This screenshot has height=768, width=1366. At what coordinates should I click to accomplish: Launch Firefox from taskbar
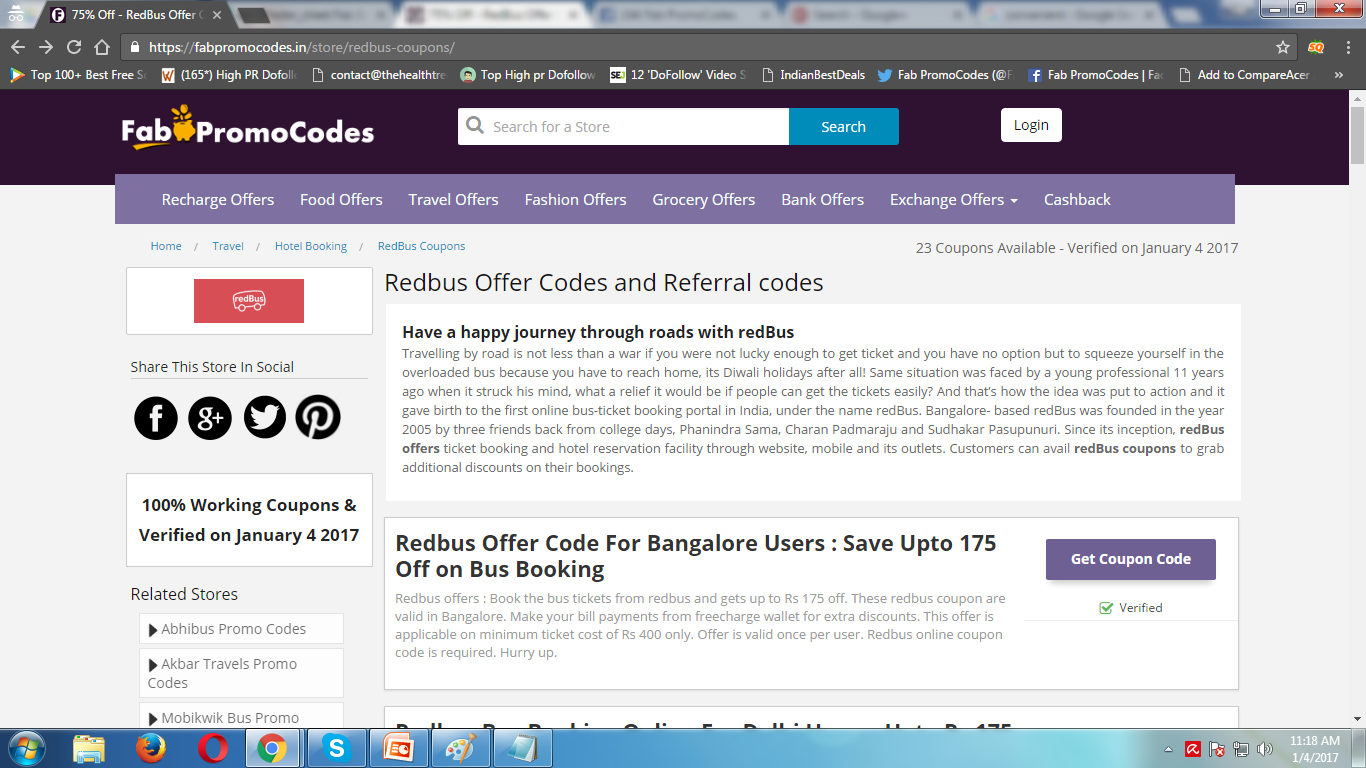pos(151,748)
